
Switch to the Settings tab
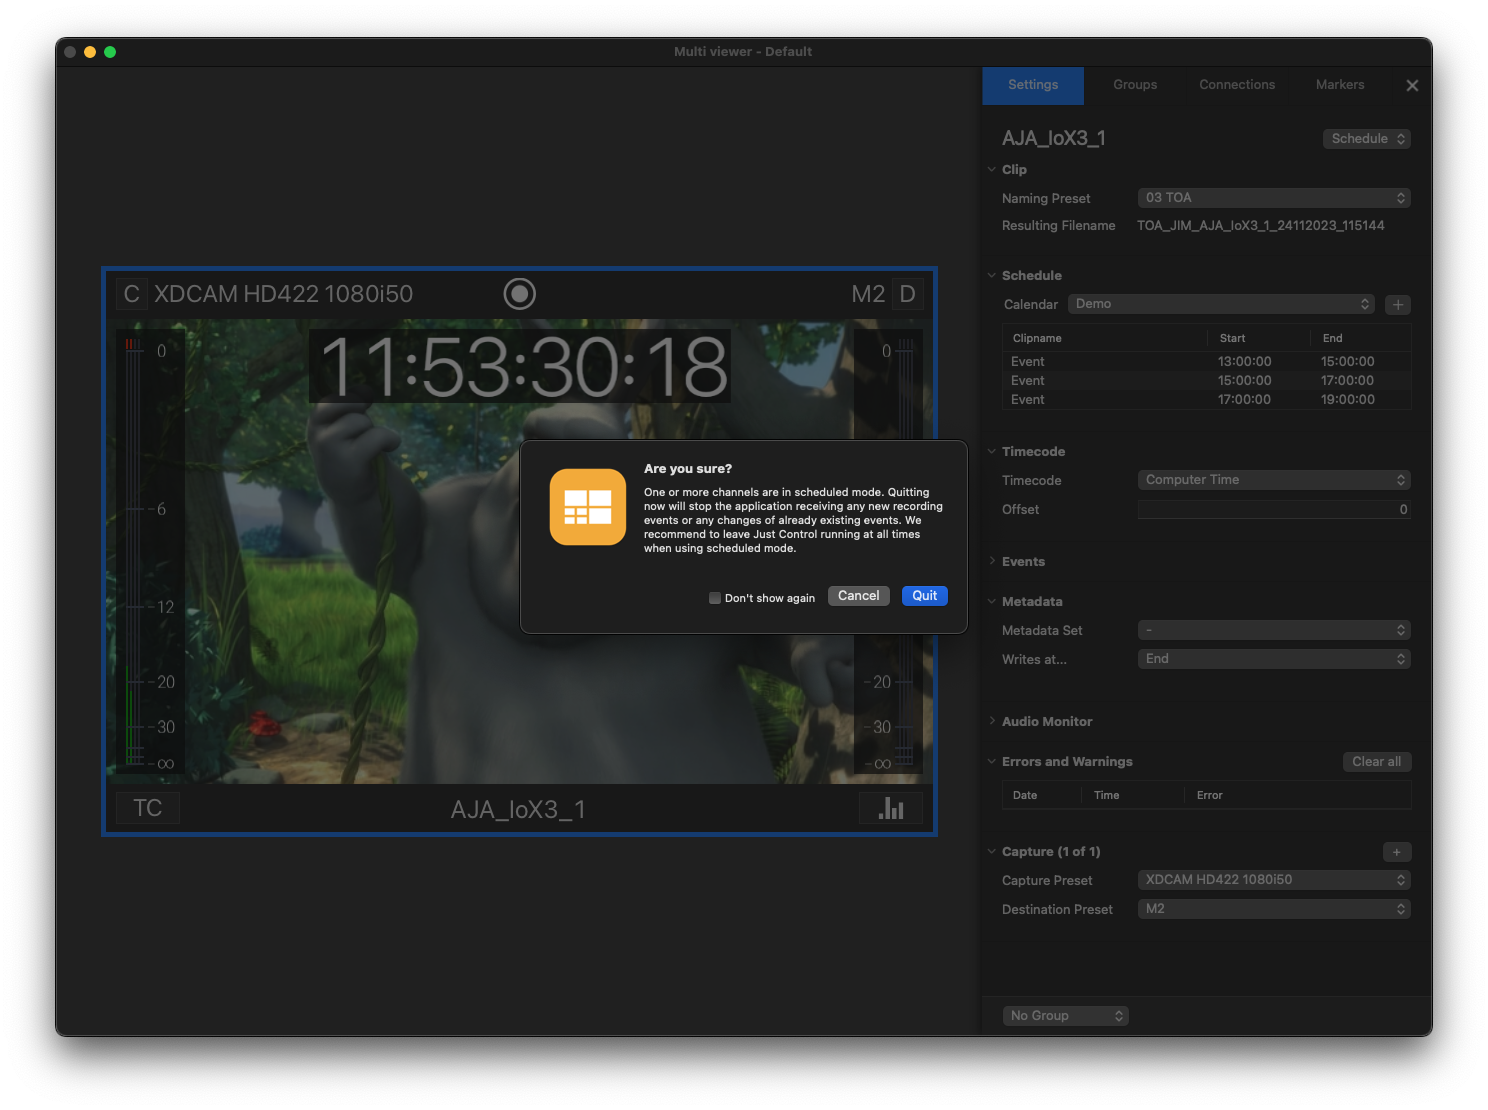tap(1033, 85)
